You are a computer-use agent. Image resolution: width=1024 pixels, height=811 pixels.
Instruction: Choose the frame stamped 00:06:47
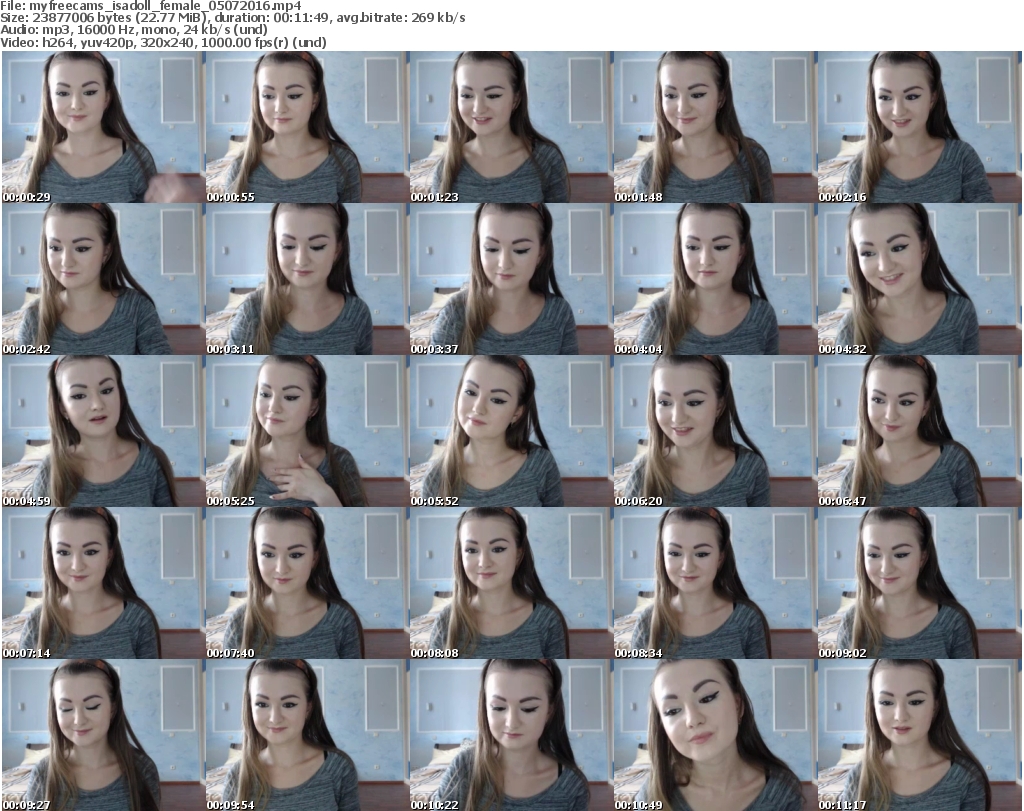[919, 431]
